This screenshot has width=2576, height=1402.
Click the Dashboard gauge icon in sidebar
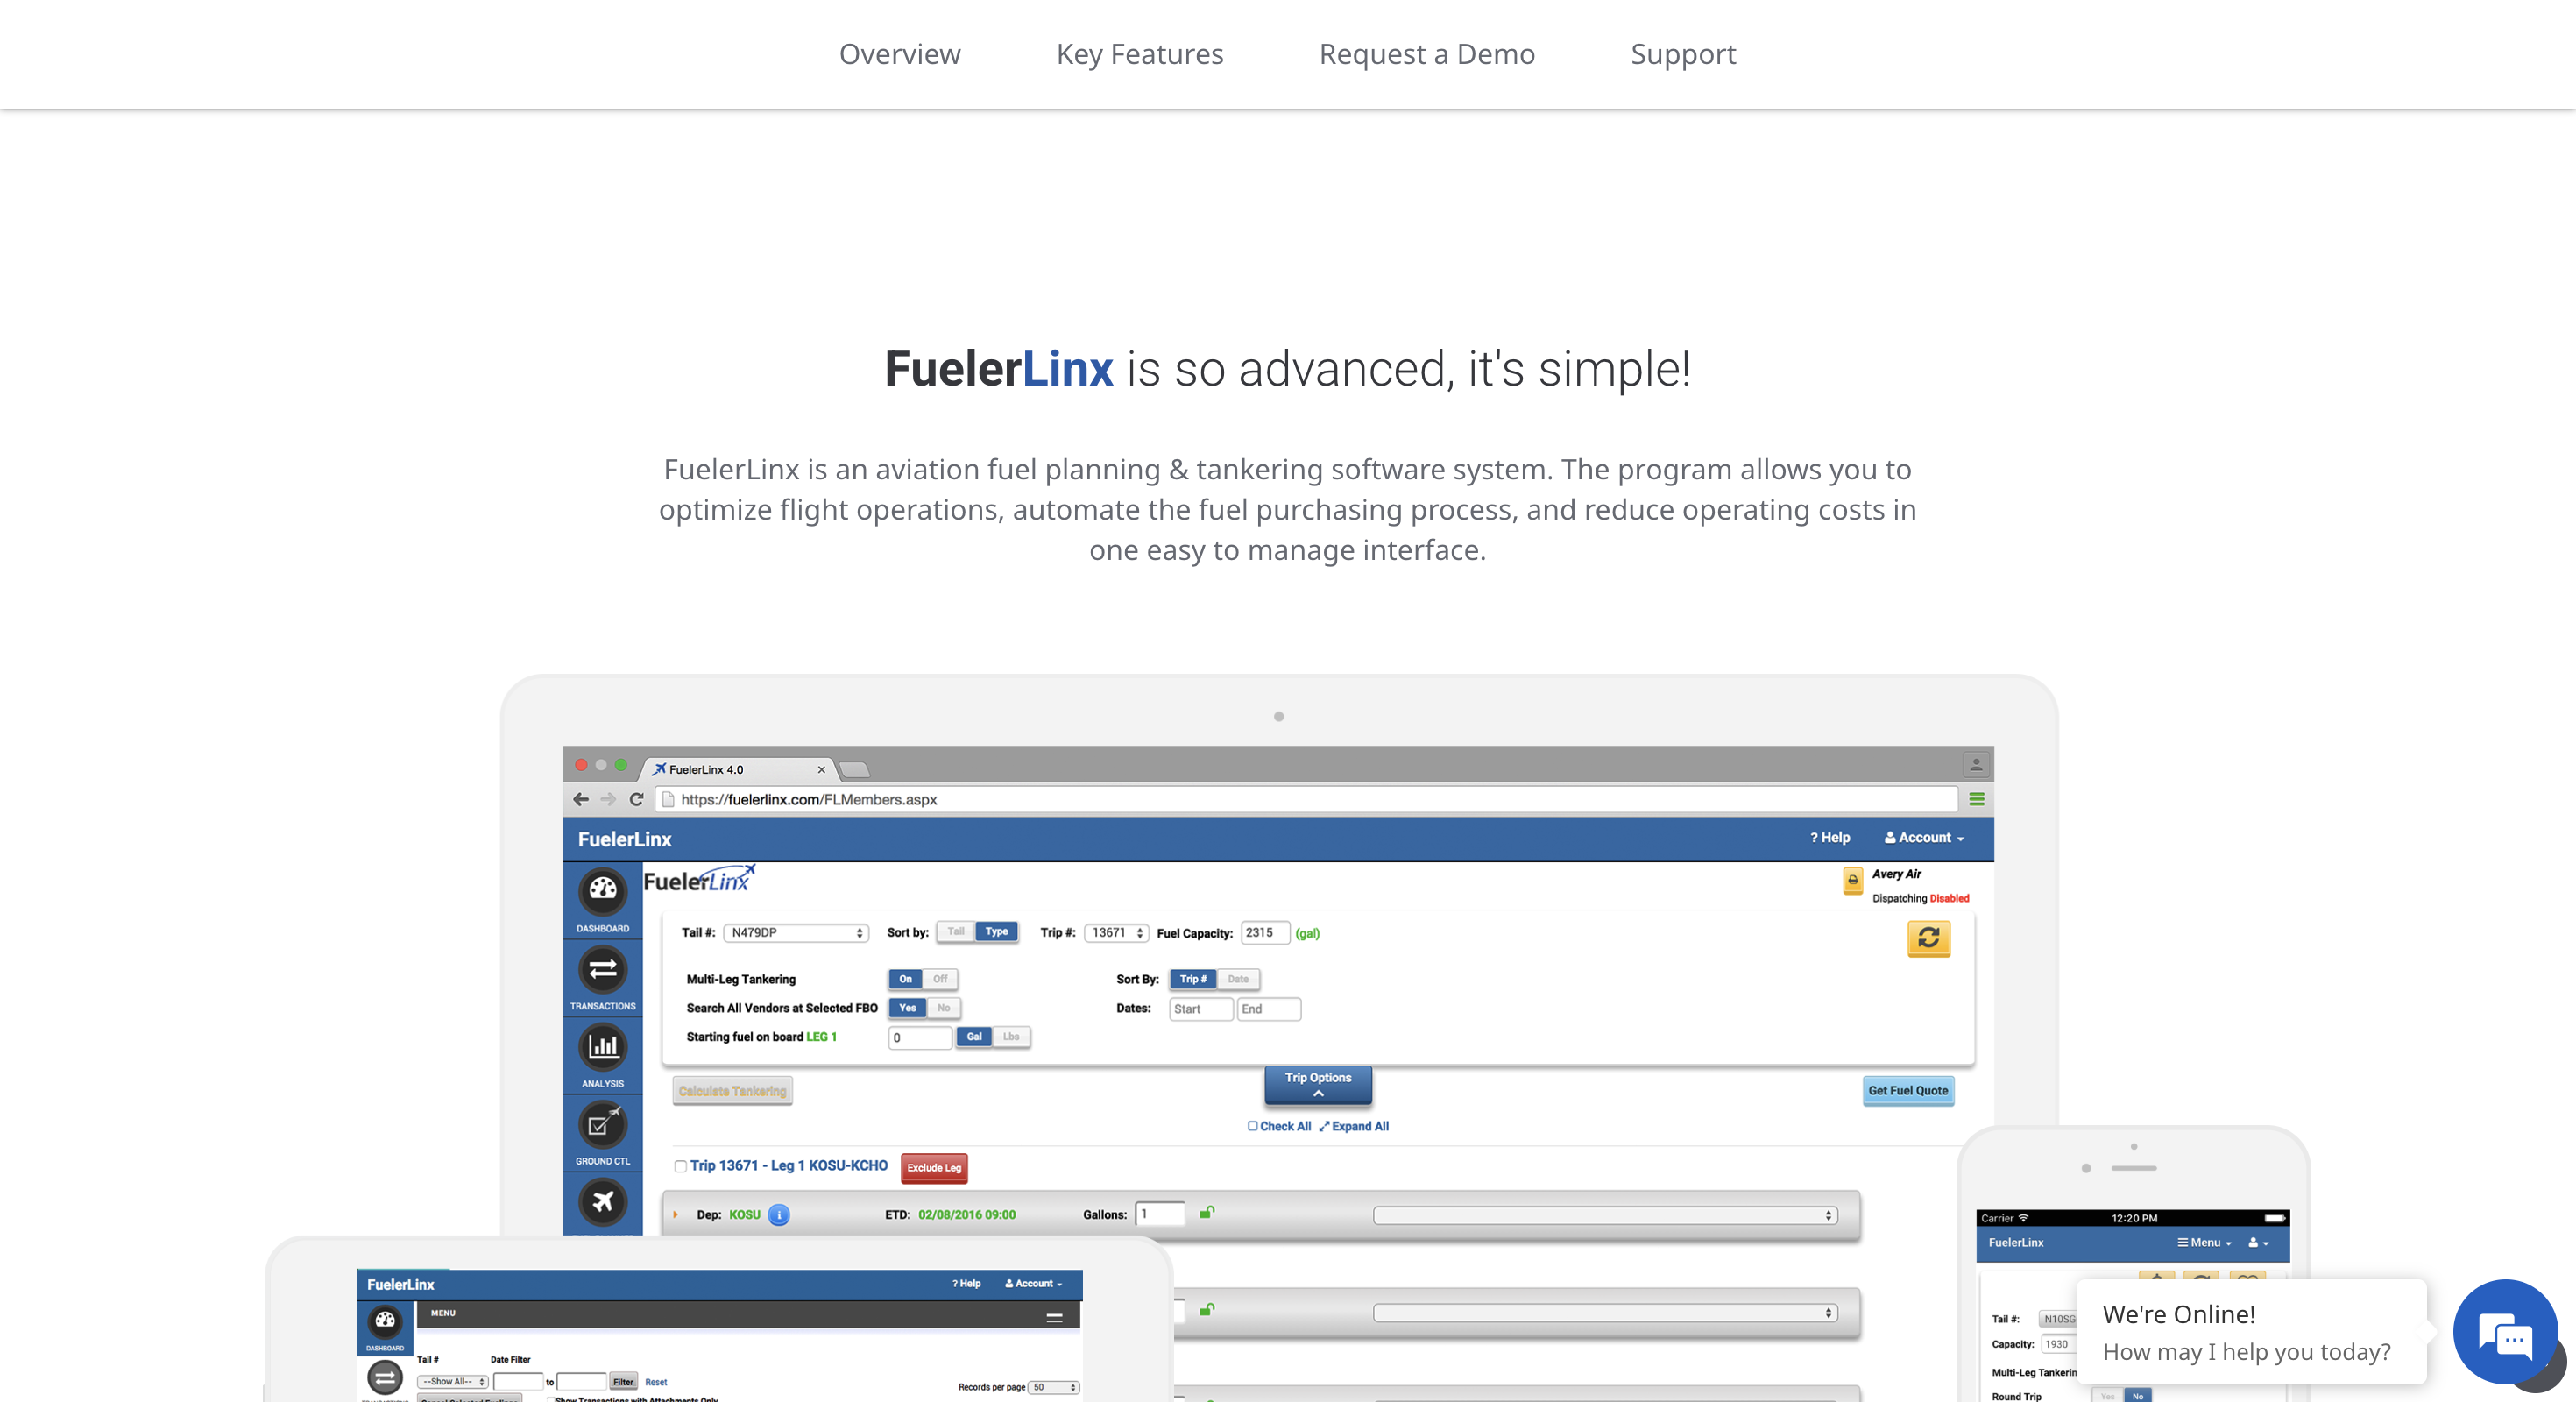click(602, 890)
